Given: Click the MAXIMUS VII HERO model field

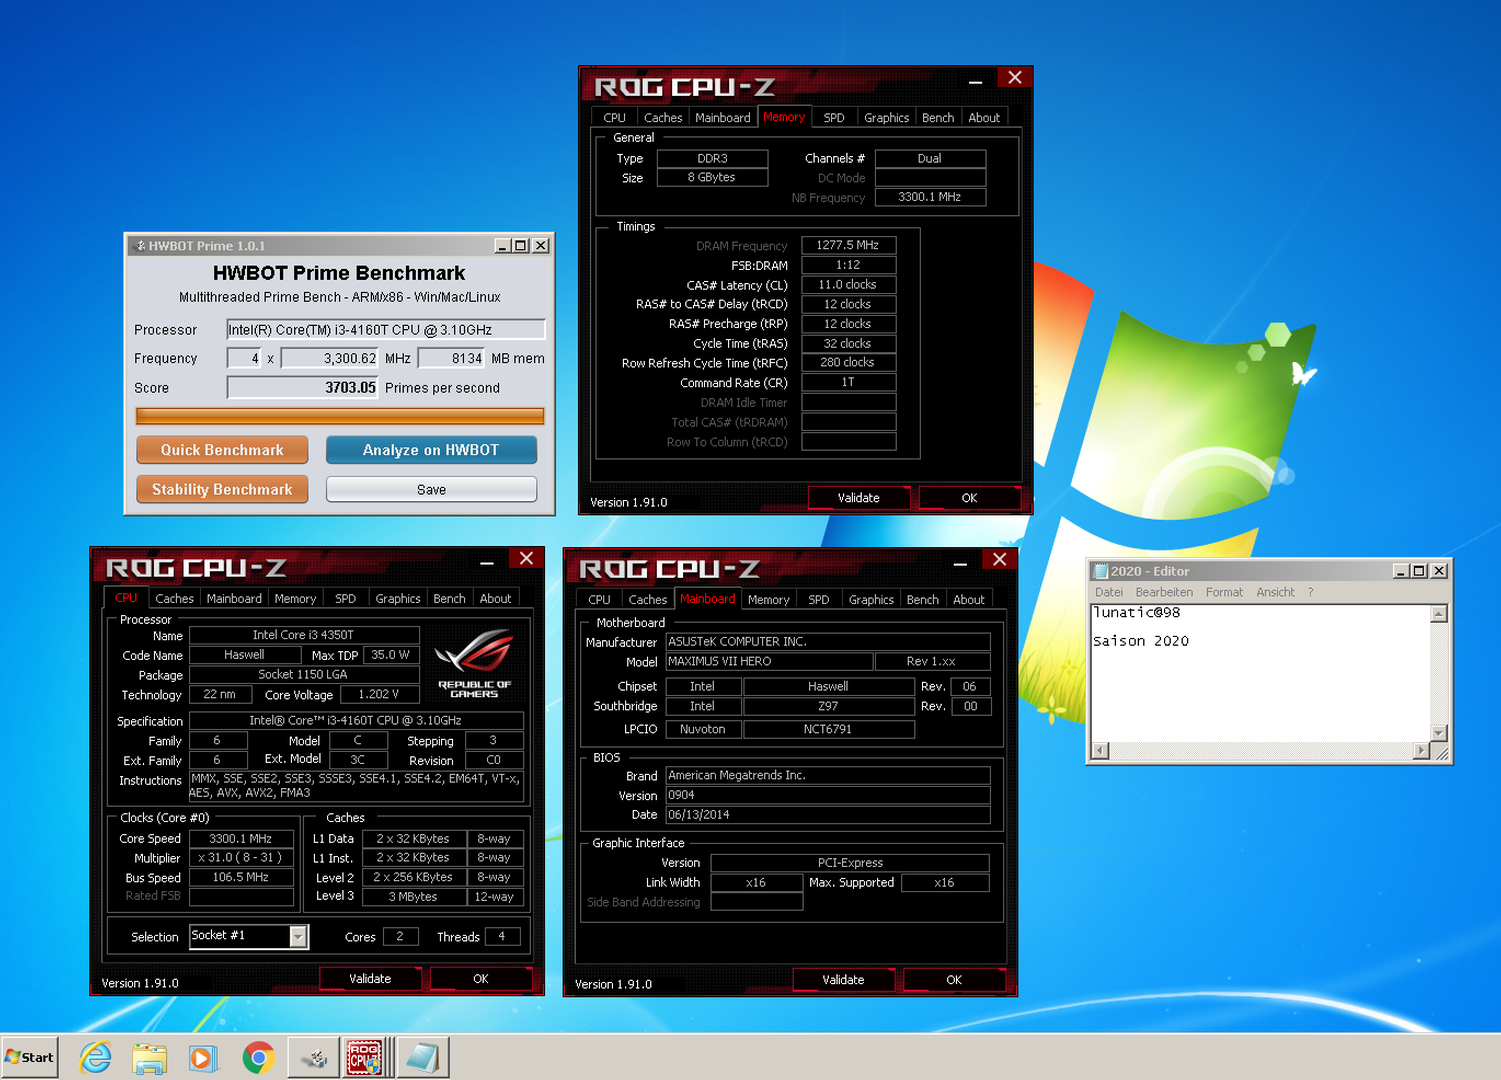Looking at the screenshot, I should point(769,662).
